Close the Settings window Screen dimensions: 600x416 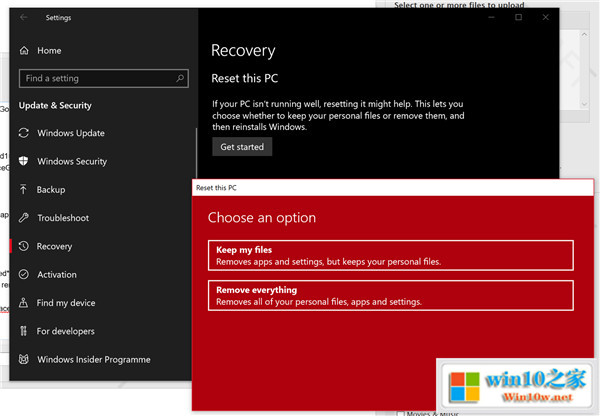point(546,17)
